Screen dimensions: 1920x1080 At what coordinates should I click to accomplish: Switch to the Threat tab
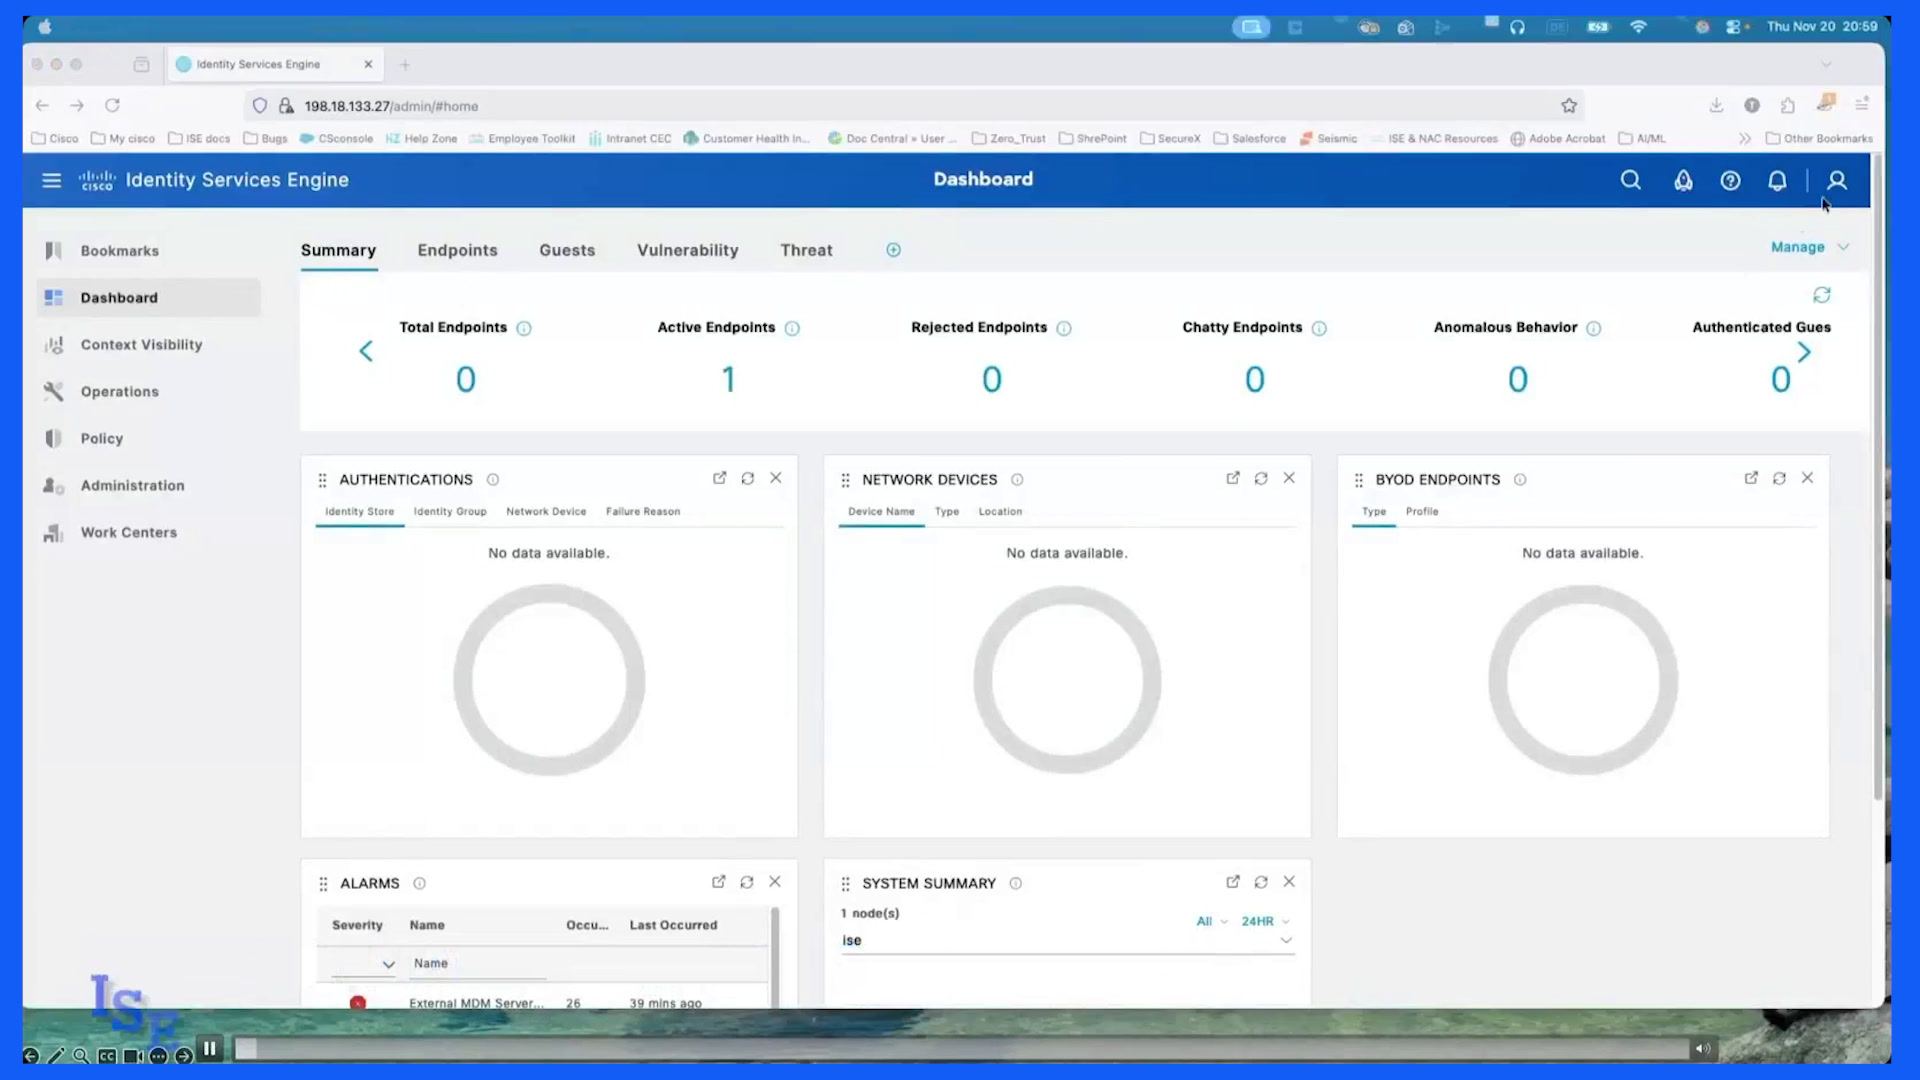806,250
